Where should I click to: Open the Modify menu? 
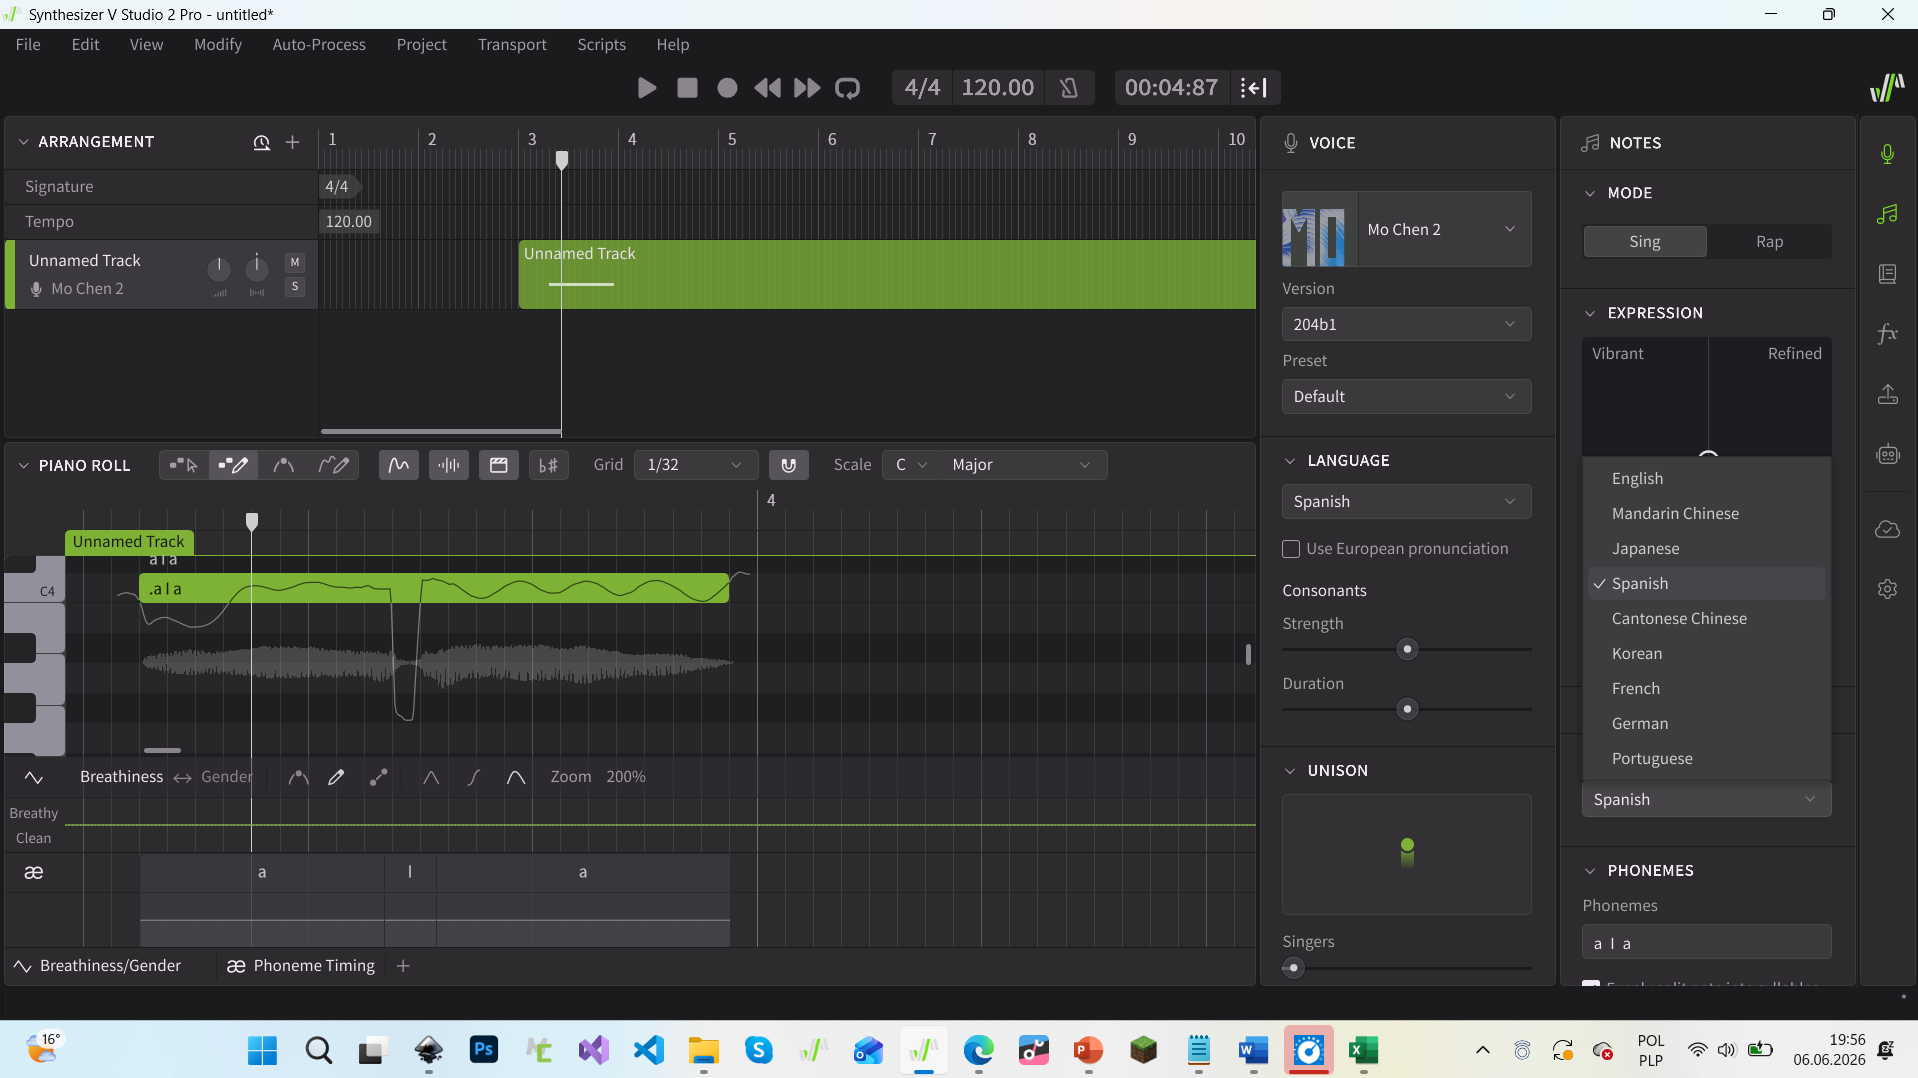(x=218, y=45)
